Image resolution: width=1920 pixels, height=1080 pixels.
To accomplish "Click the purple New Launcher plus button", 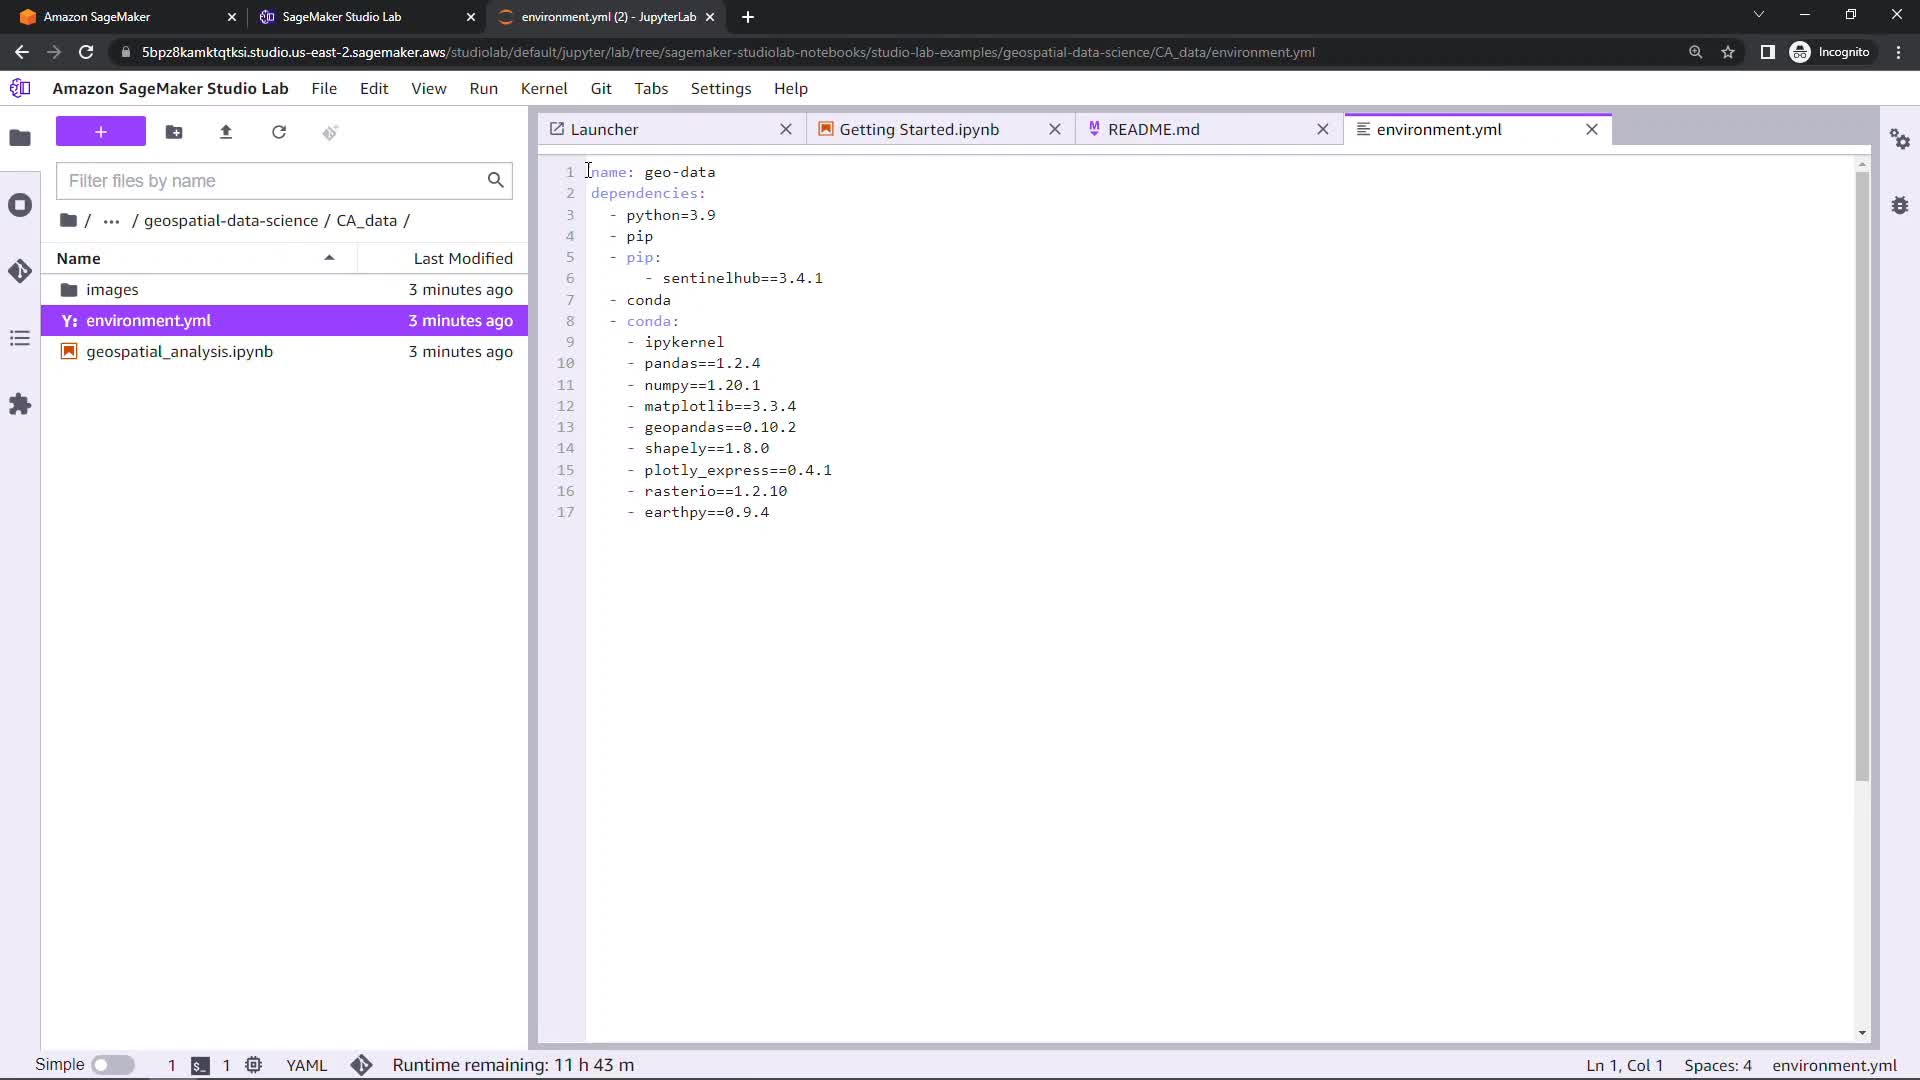I will pyautogui.click(x=101, y=132).
